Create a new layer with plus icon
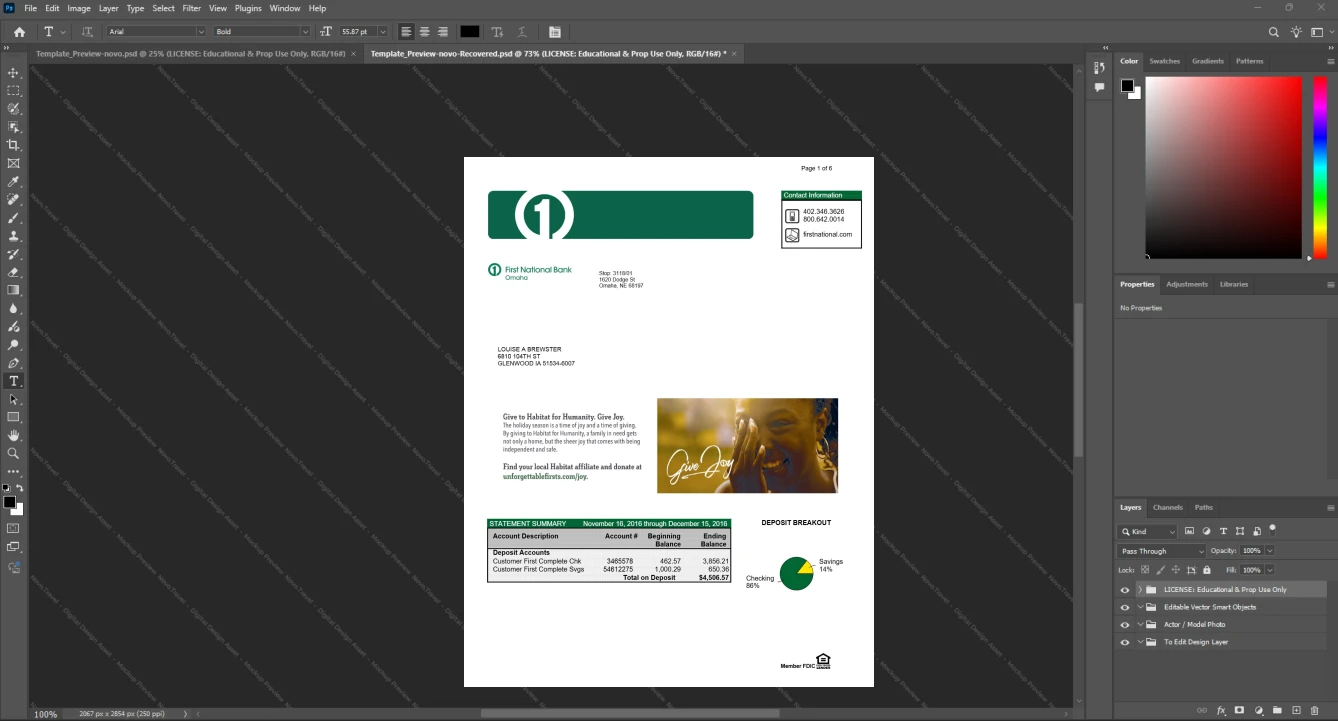Image resolution: width=1338 pixels, height=721 pixels. point(1296,710)
